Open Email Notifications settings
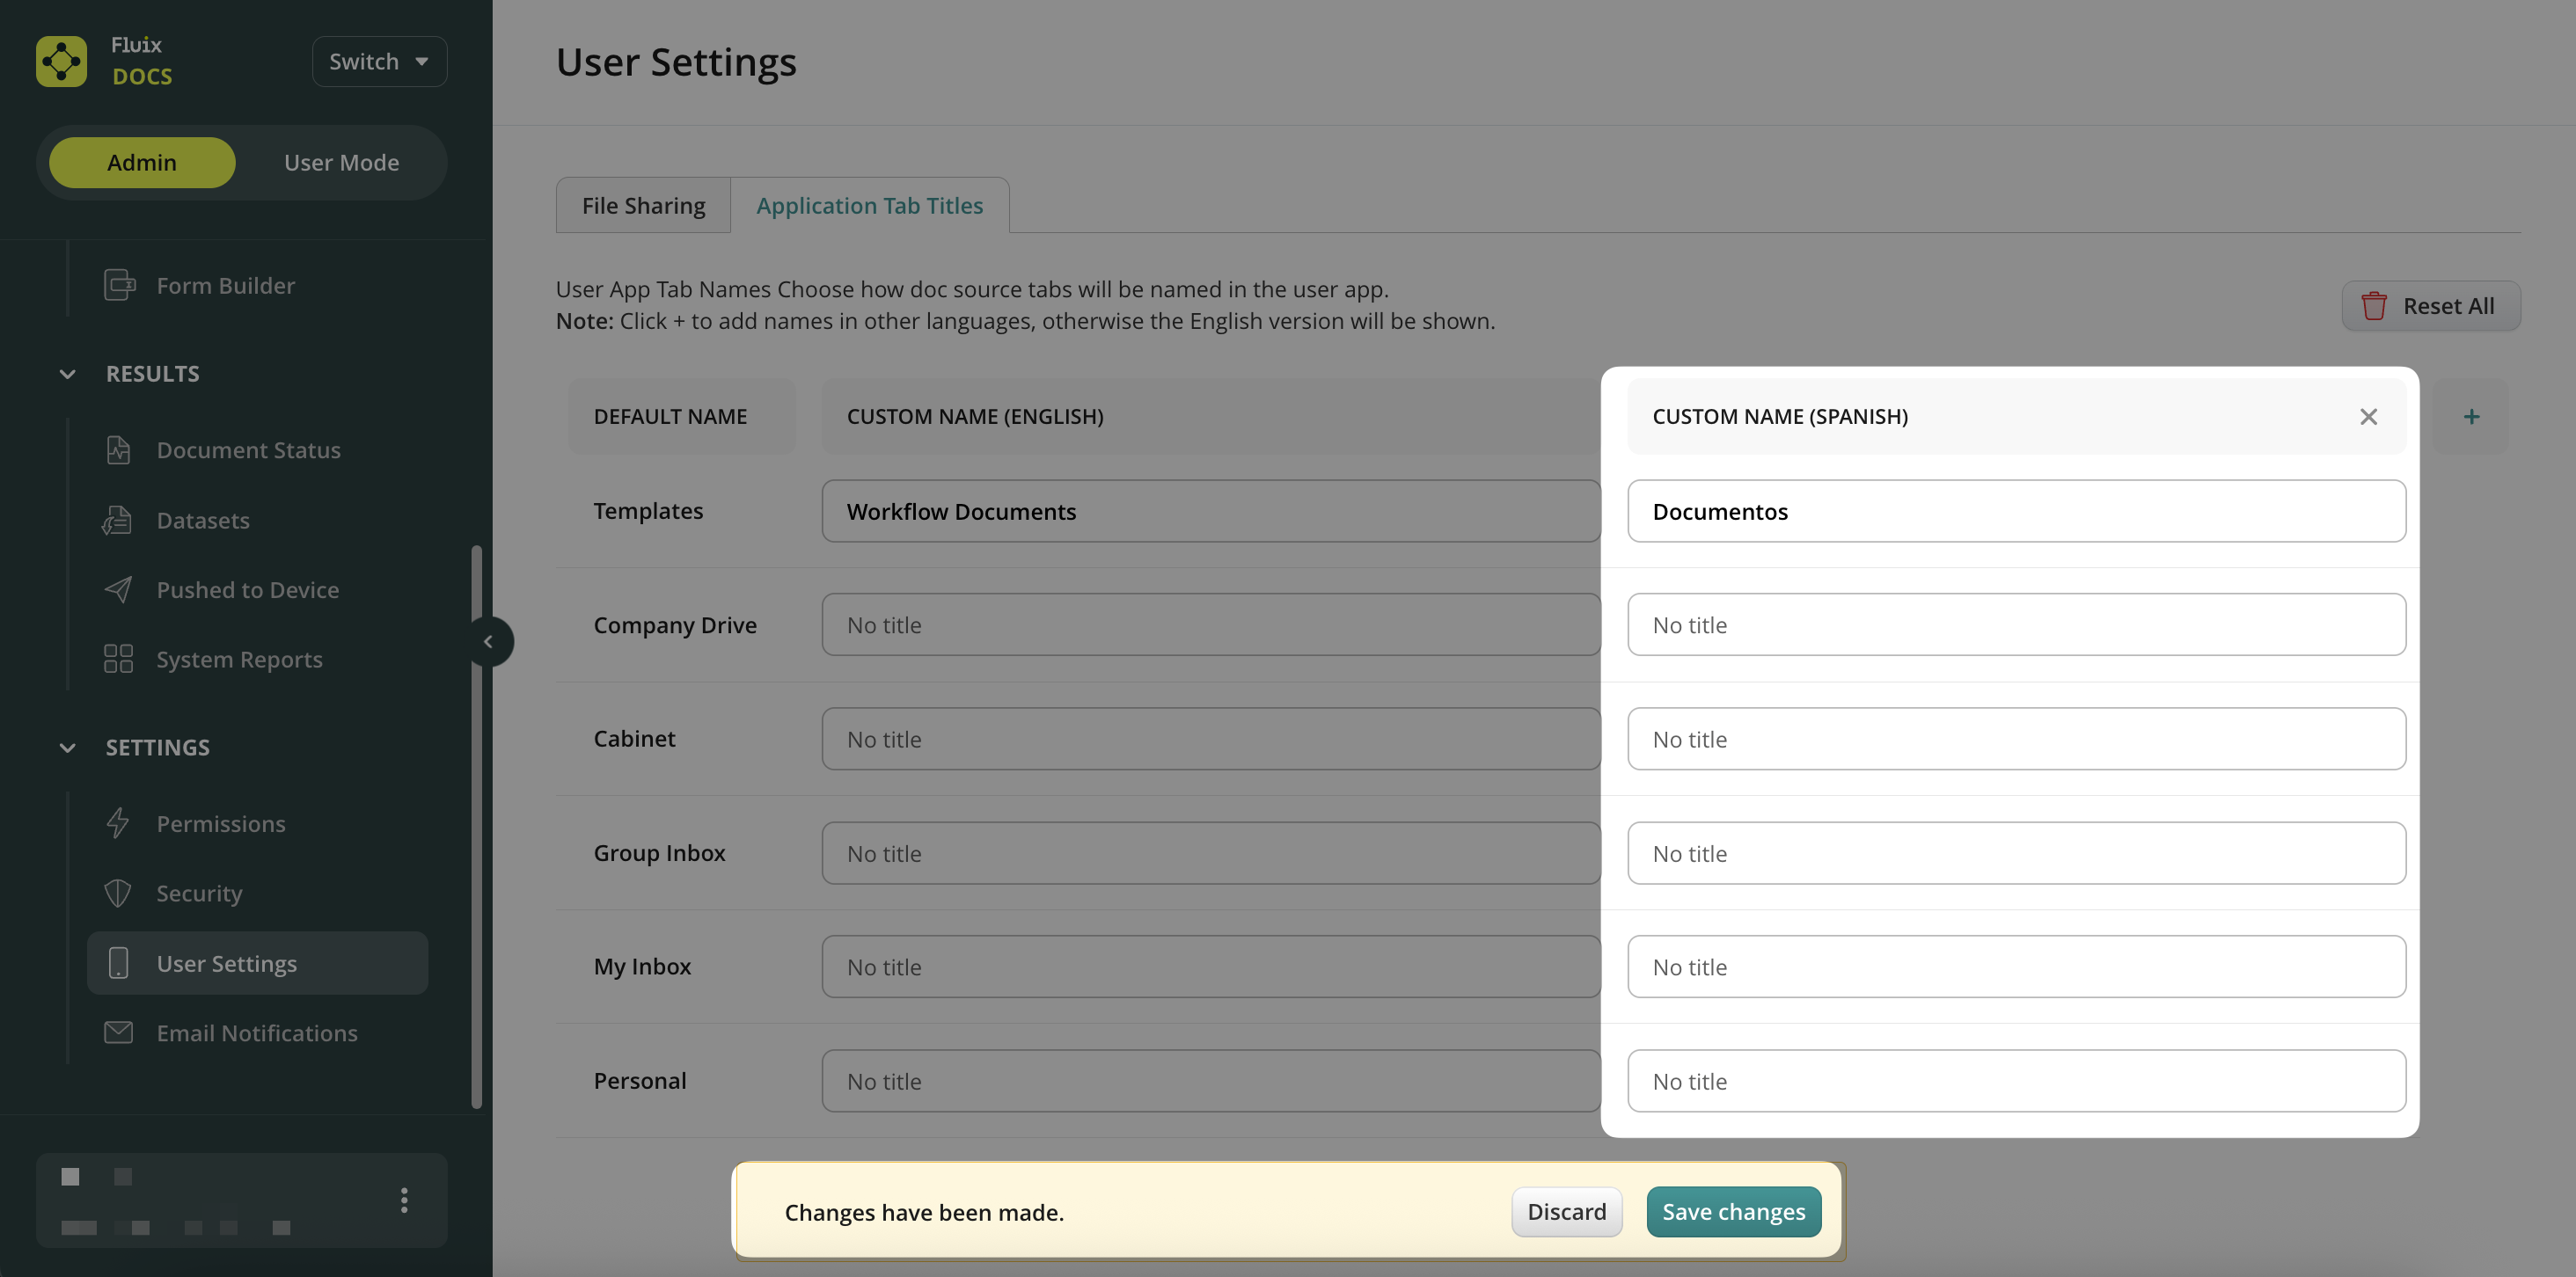Screen dimensions: 2576x1277 coord(256,1033)
